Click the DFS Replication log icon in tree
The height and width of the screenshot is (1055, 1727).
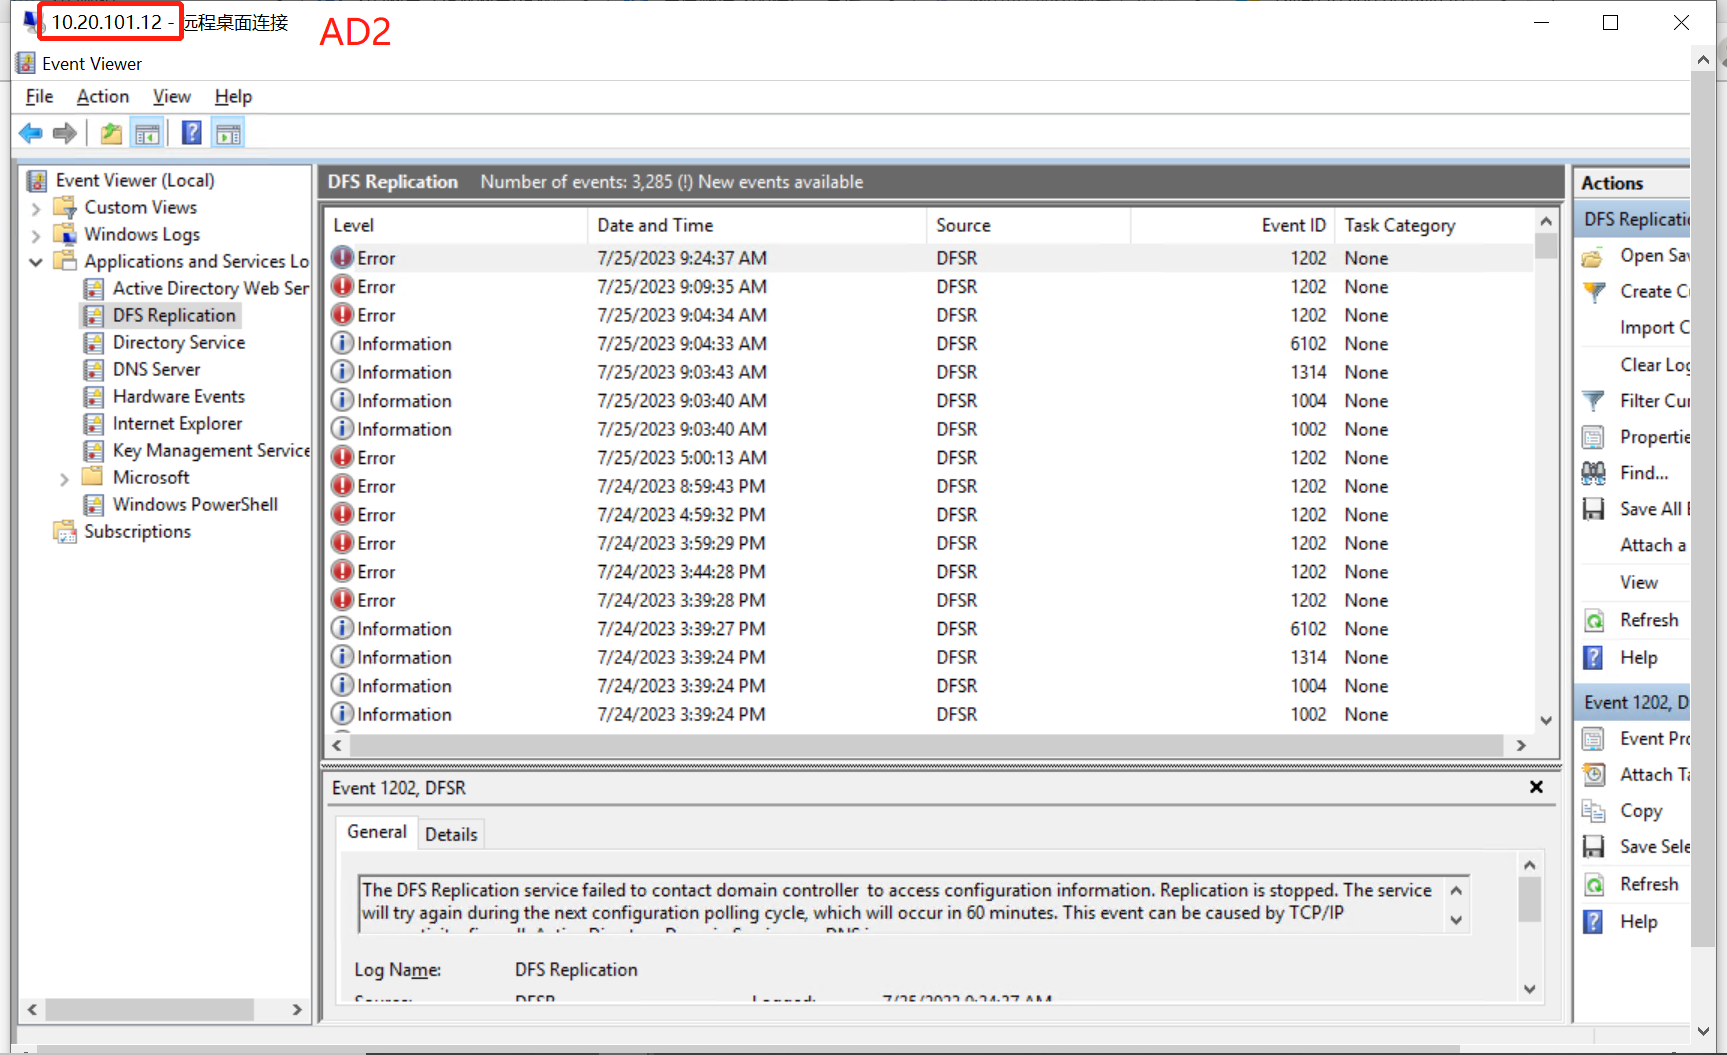point(94,316)
